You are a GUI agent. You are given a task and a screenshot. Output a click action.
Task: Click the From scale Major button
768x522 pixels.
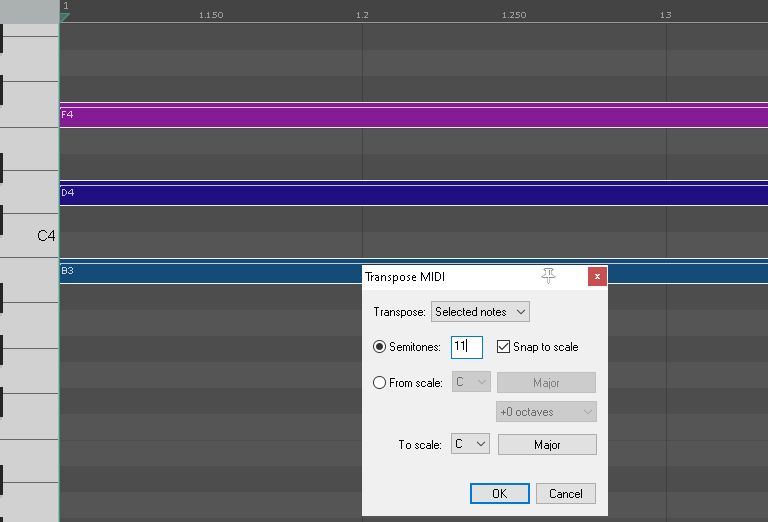(x=546, y=382)
